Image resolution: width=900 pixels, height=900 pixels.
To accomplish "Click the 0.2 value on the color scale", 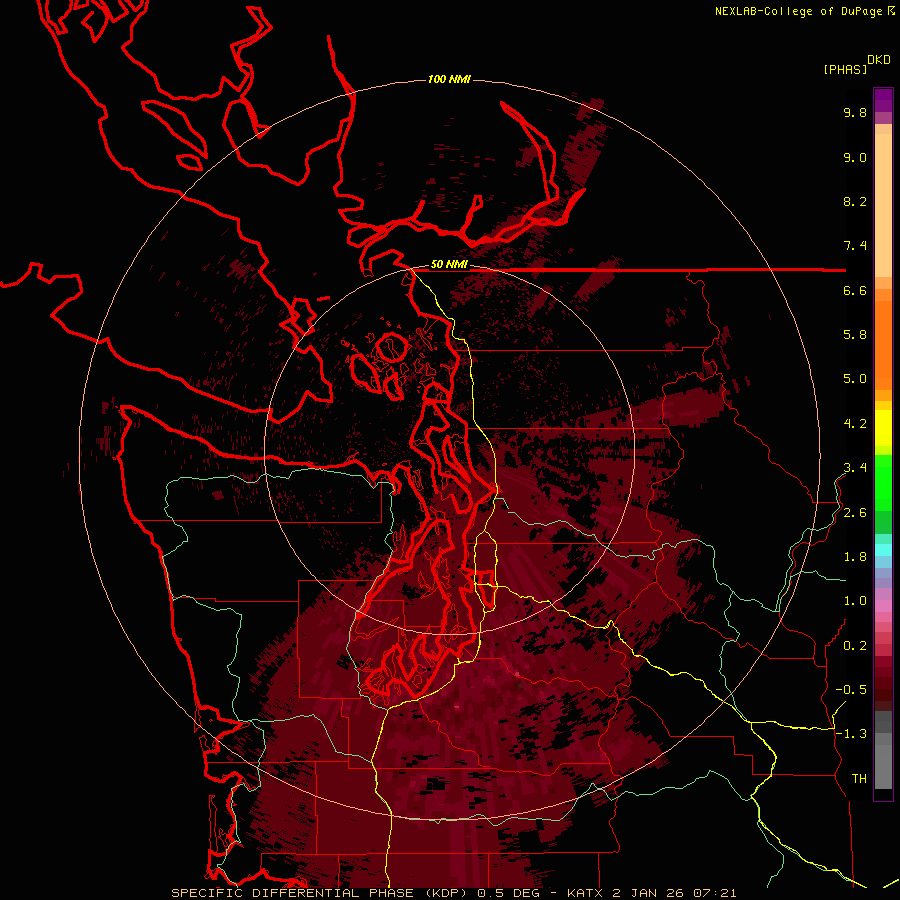I will (855, 646).
